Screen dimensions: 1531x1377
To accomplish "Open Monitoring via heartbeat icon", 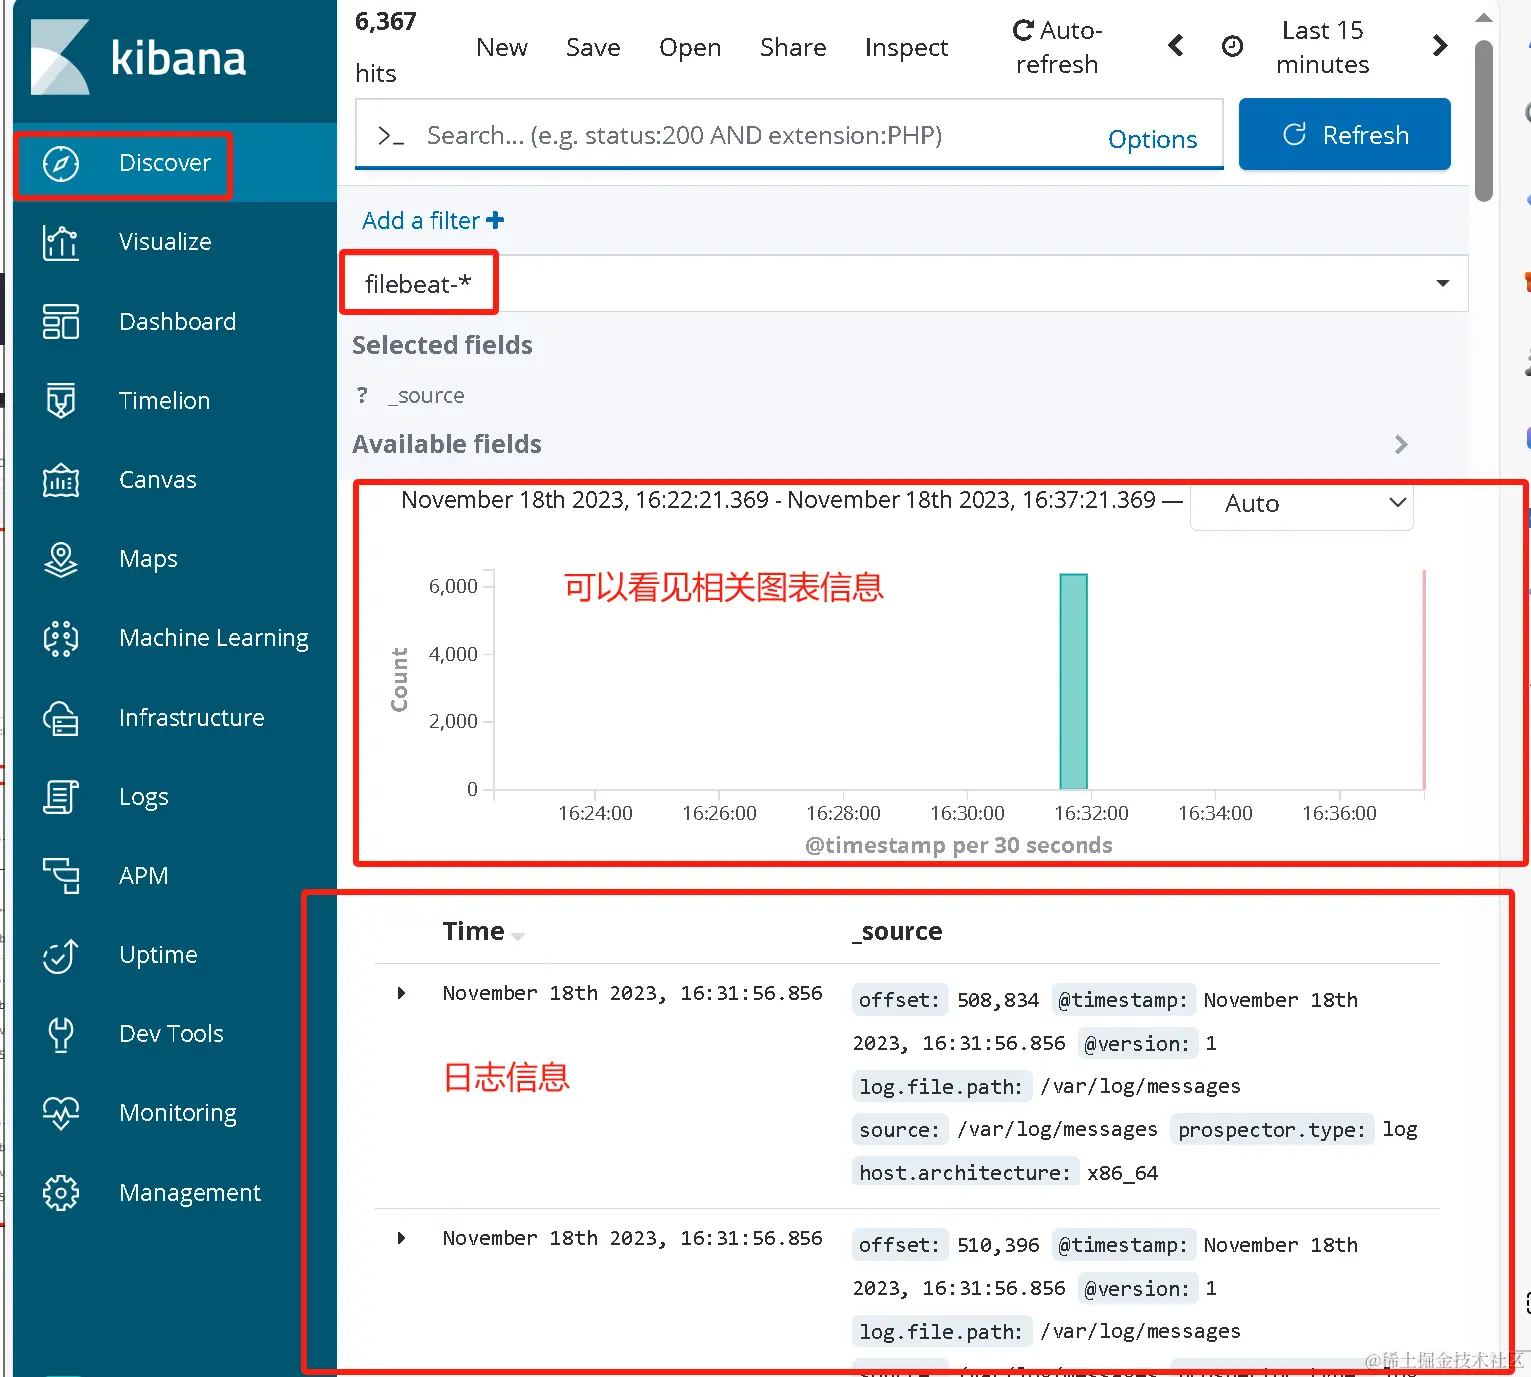I will point(61,1113).
